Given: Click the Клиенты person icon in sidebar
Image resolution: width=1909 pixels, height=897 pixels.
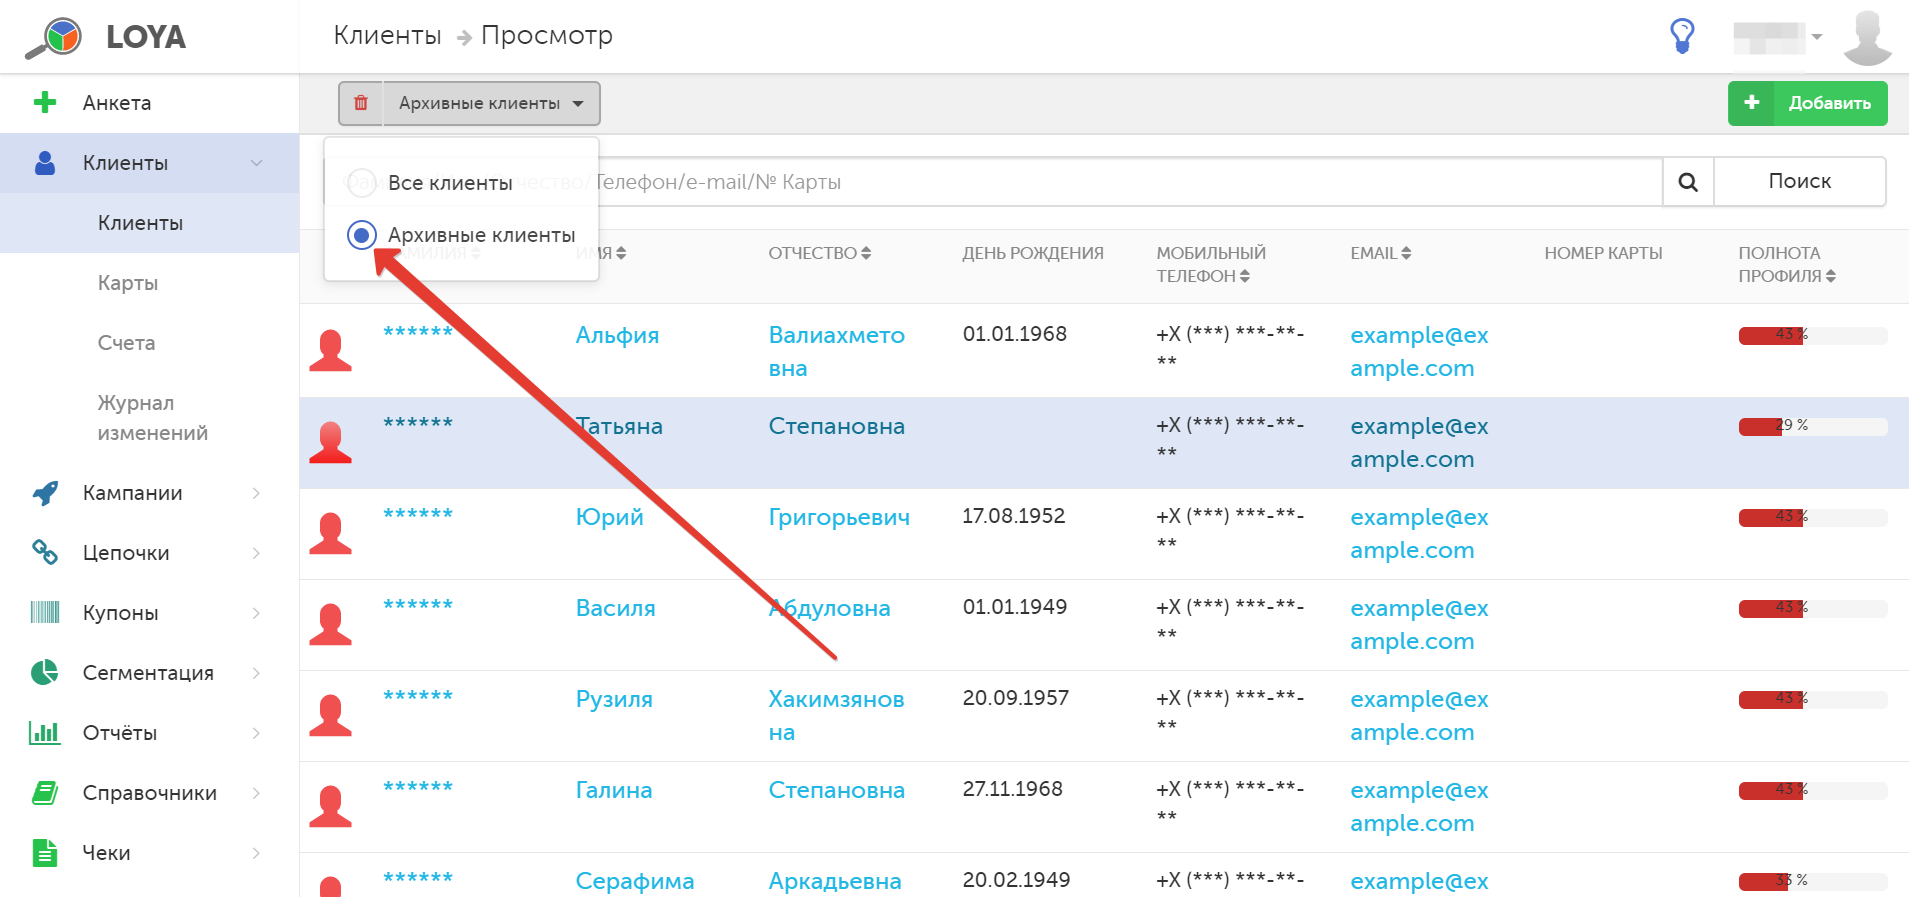Looking at the screenshot, I should pos(45,163).
